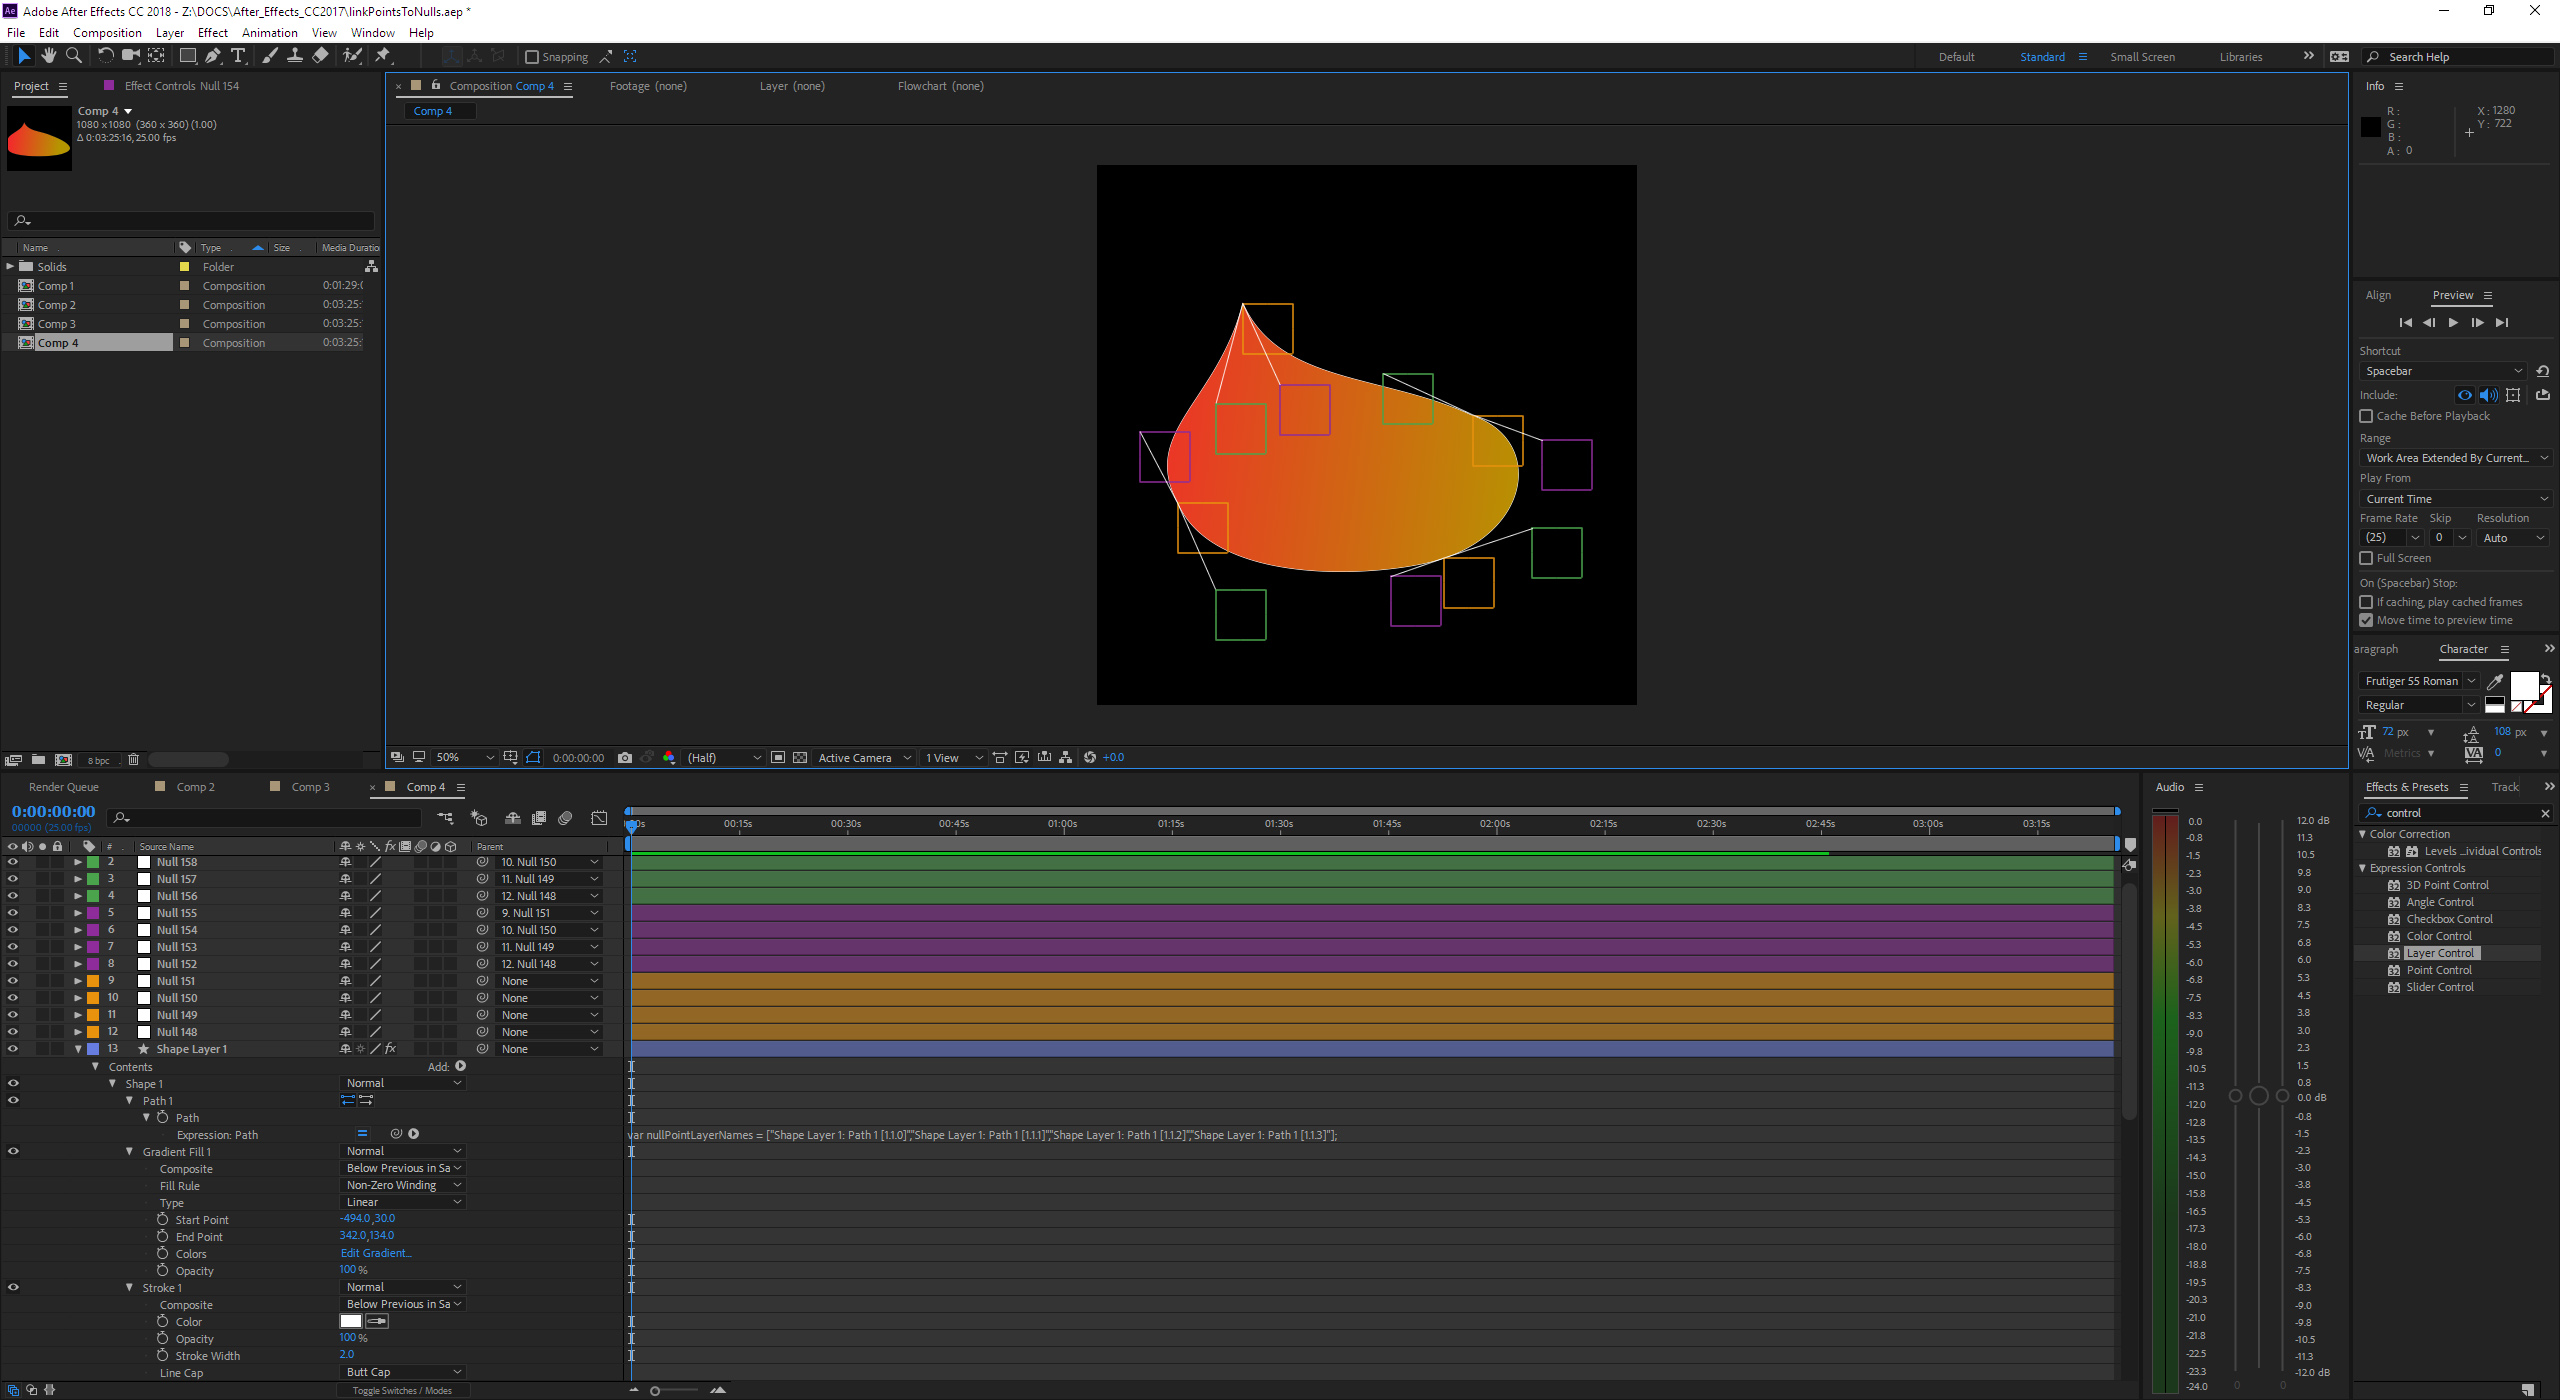2560x1400 pixels.
Task: Toggle visibility of Shape Layer 1
Action: (14, 1048)
